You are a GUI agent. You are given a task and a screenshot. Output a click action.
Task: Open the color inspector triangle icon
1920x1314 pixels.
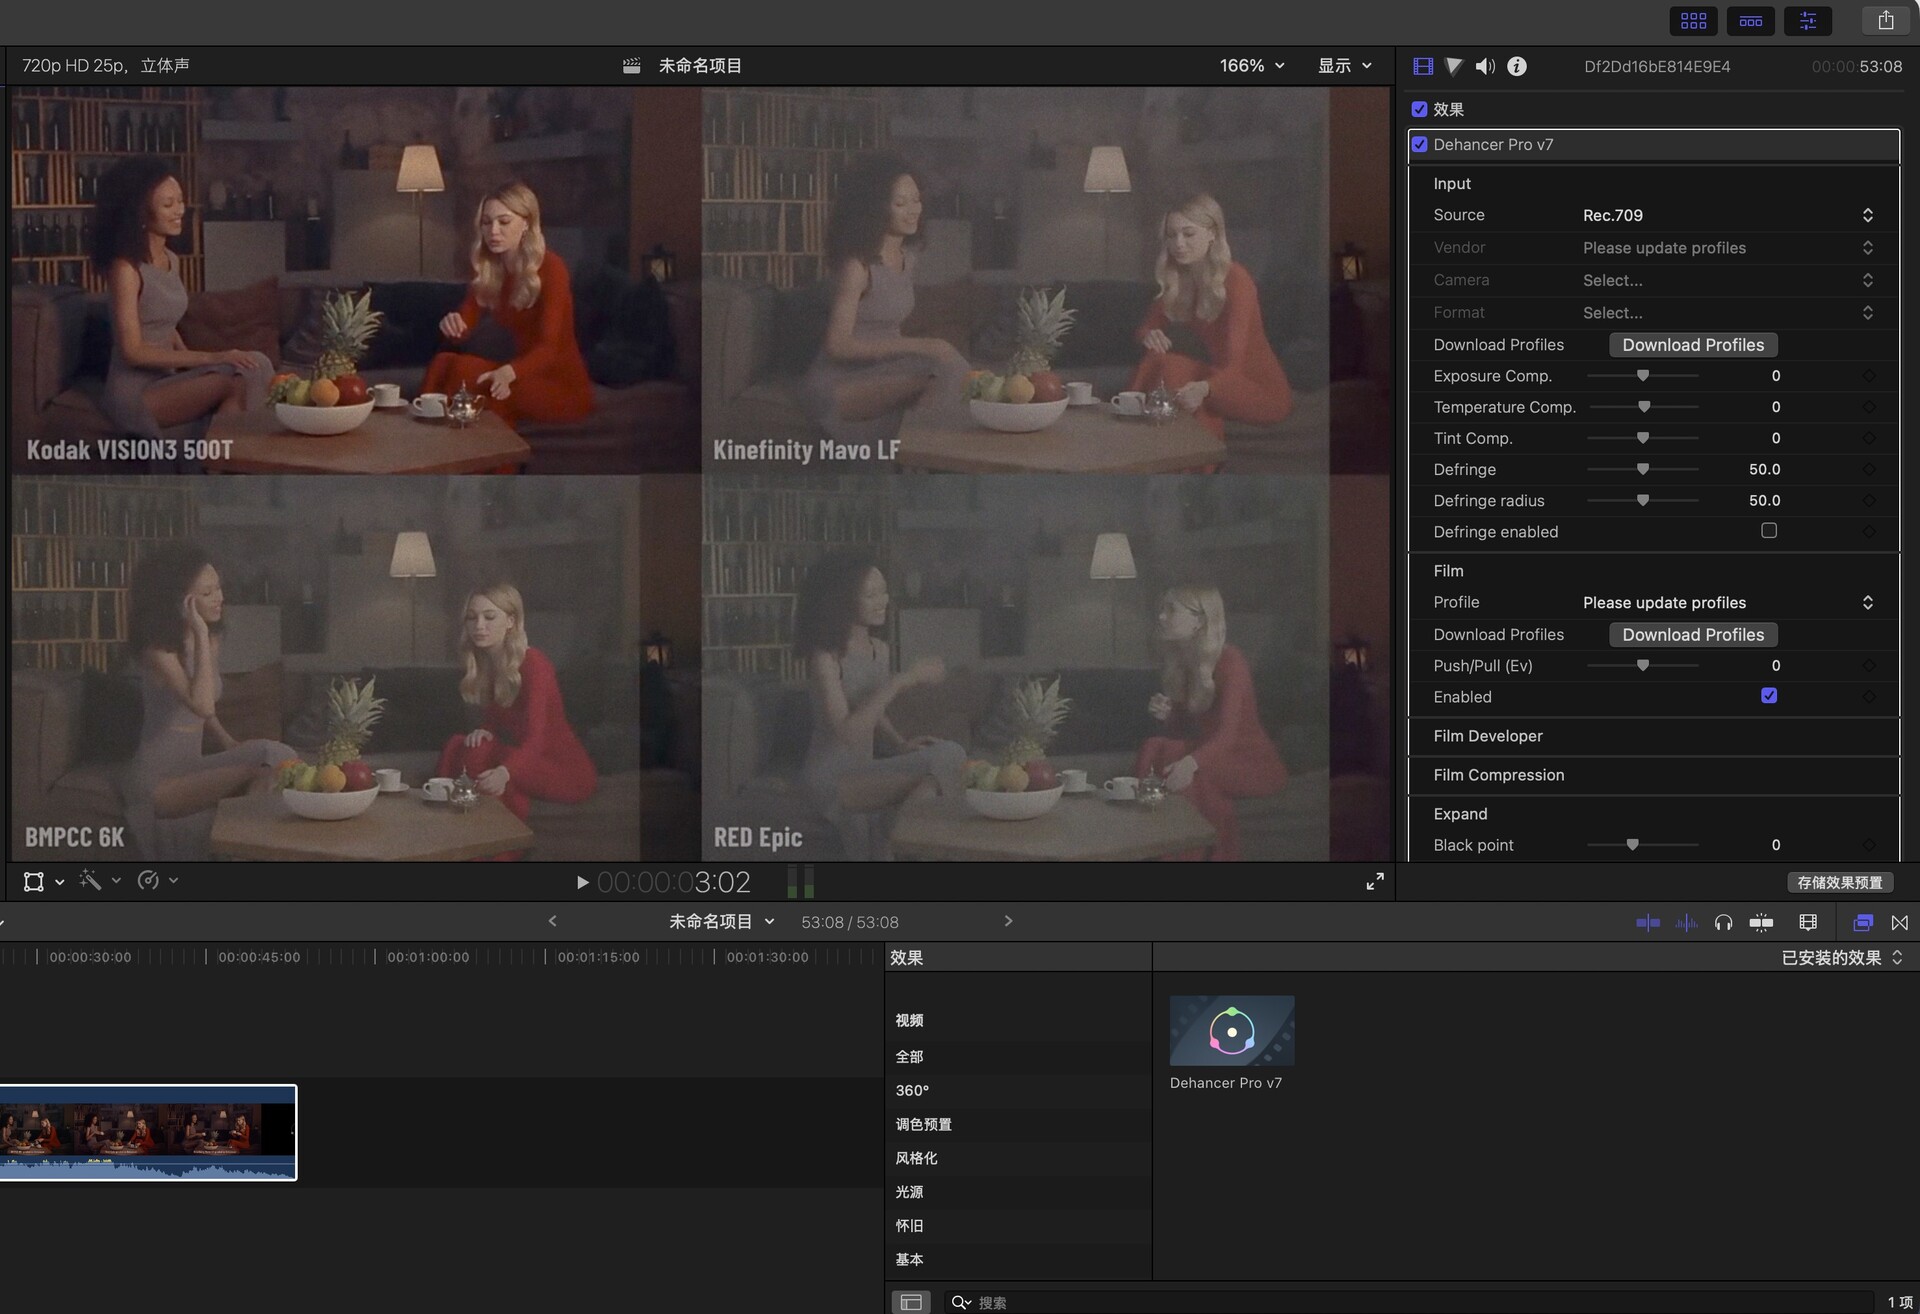click(x=1454, y=66)
